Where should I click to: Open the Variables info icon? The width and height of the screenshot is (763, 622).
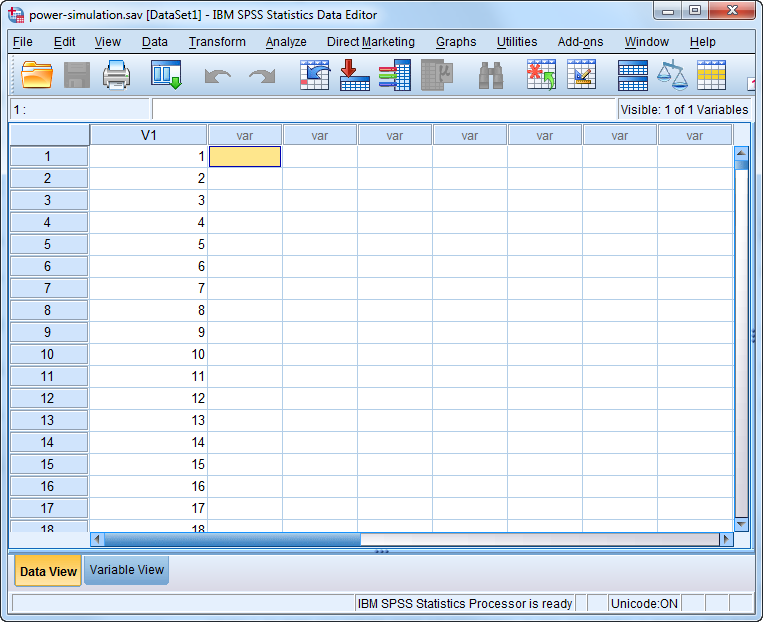pos(395,75)
